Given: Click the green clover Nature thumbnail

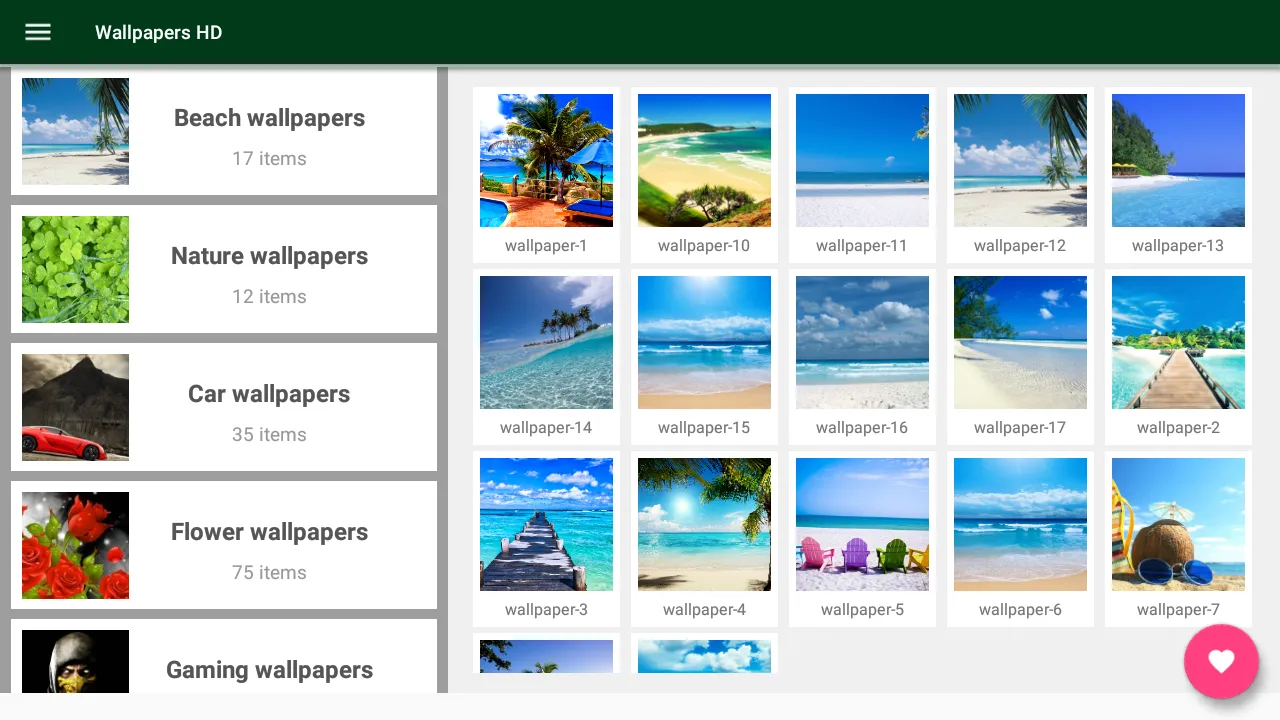Looking at the screenshot, I should (75, 269).
